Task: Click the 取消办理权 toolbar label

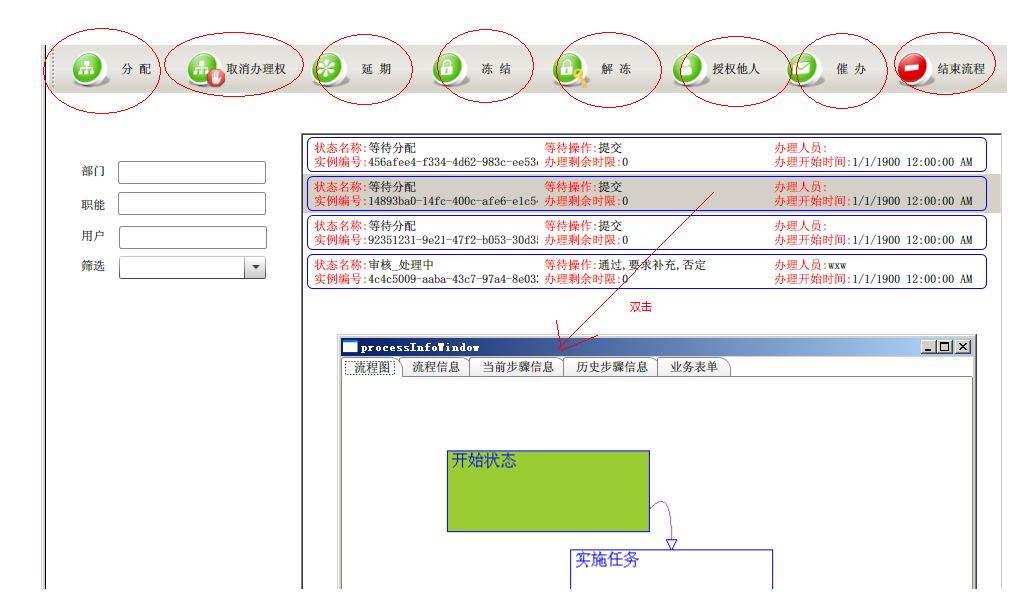Action: coord(256,69)
